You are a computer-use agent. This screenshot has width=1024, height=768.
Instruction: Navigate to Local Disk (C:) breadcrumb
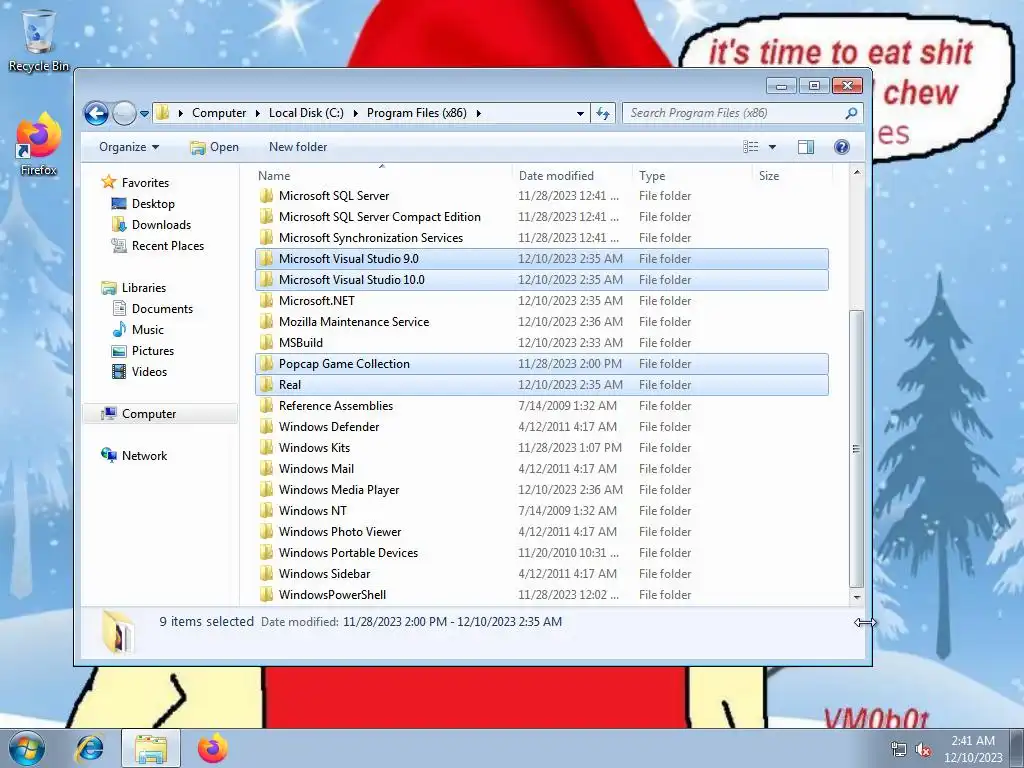(x=306, y=113)
